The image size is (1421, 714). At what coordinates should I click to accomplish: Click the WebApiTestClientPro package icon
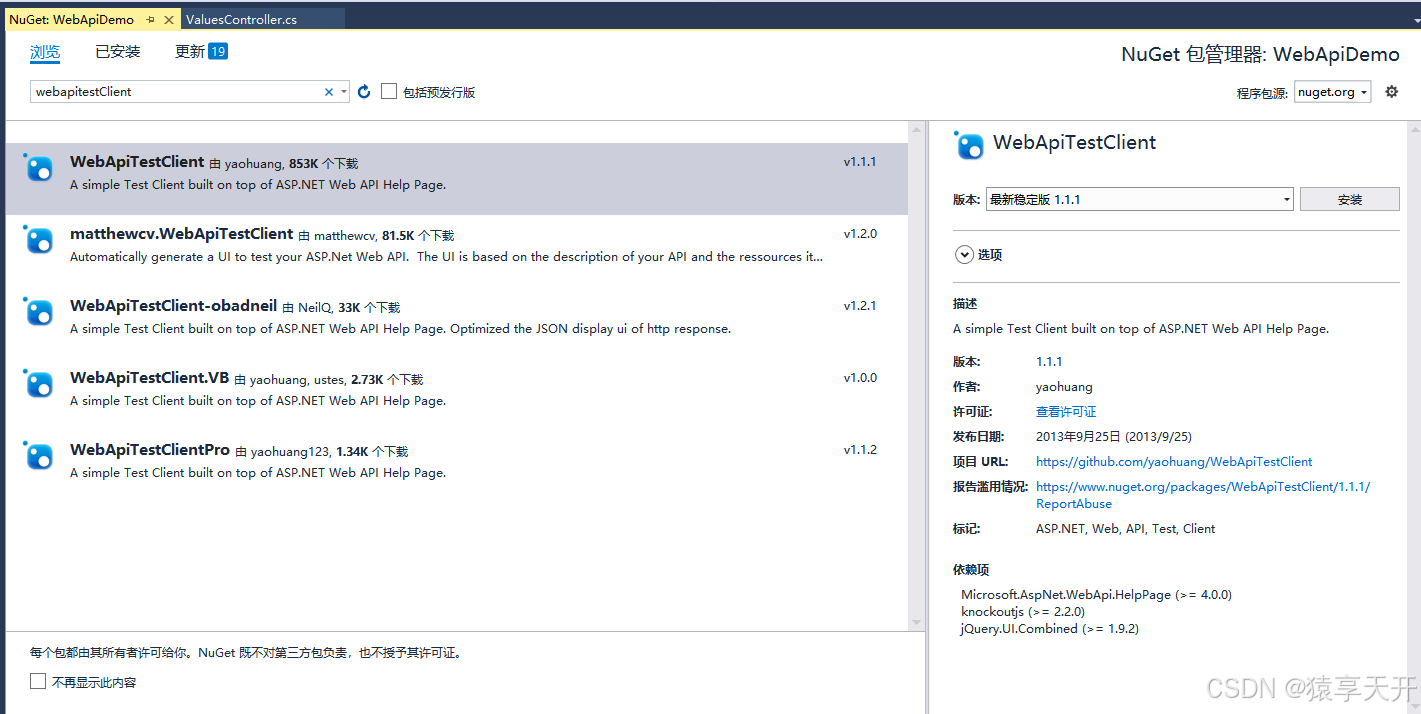(38, 456)
